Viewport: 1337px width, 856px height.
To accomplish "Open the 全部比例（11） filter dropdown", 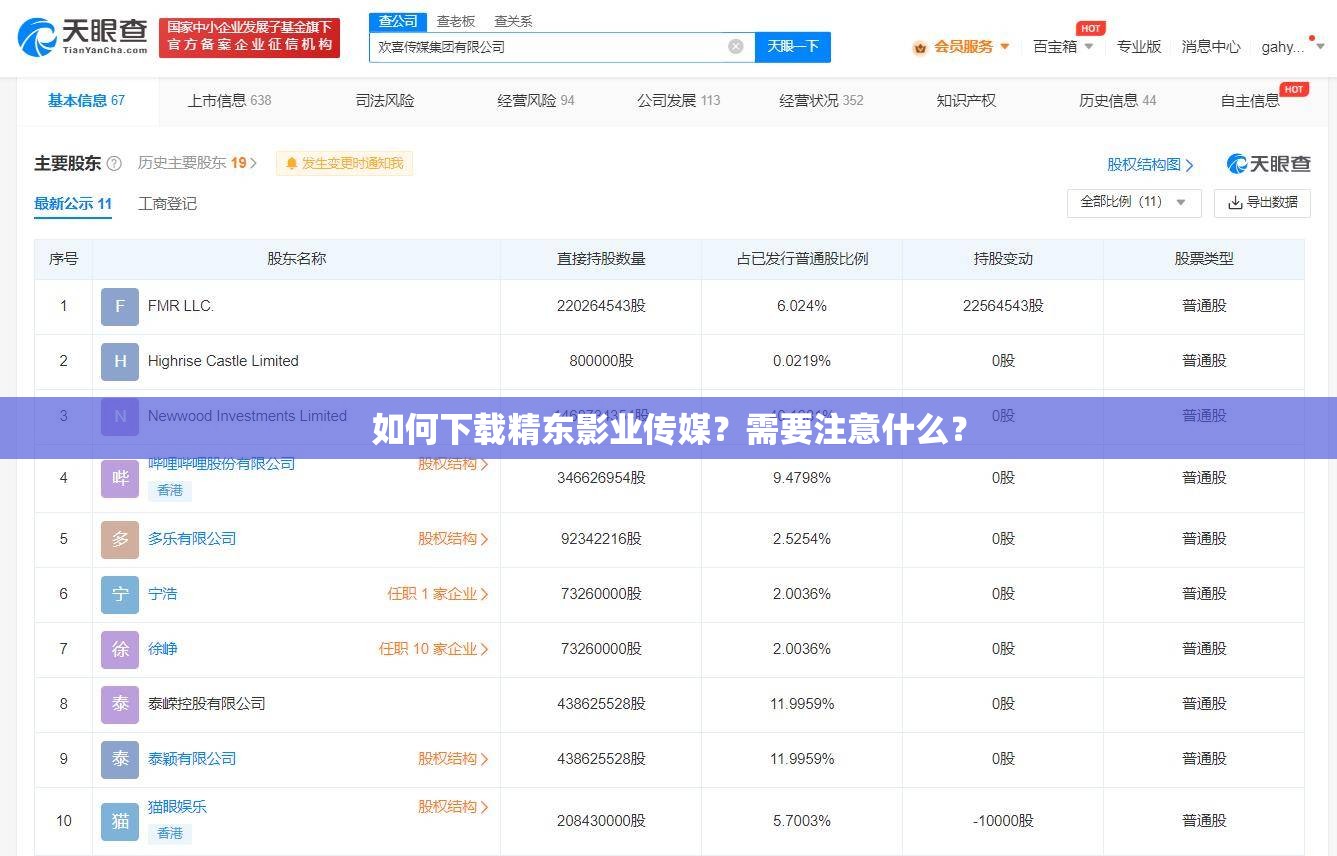I will [x=1133, y=202].
